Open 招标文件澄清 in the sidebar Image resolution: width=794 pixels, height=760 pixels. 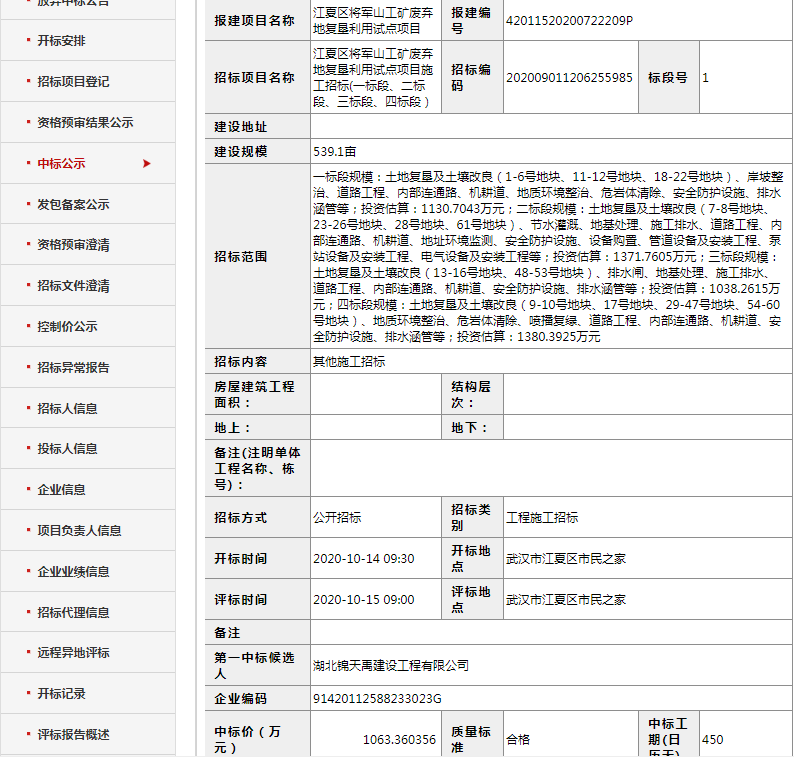73,286
